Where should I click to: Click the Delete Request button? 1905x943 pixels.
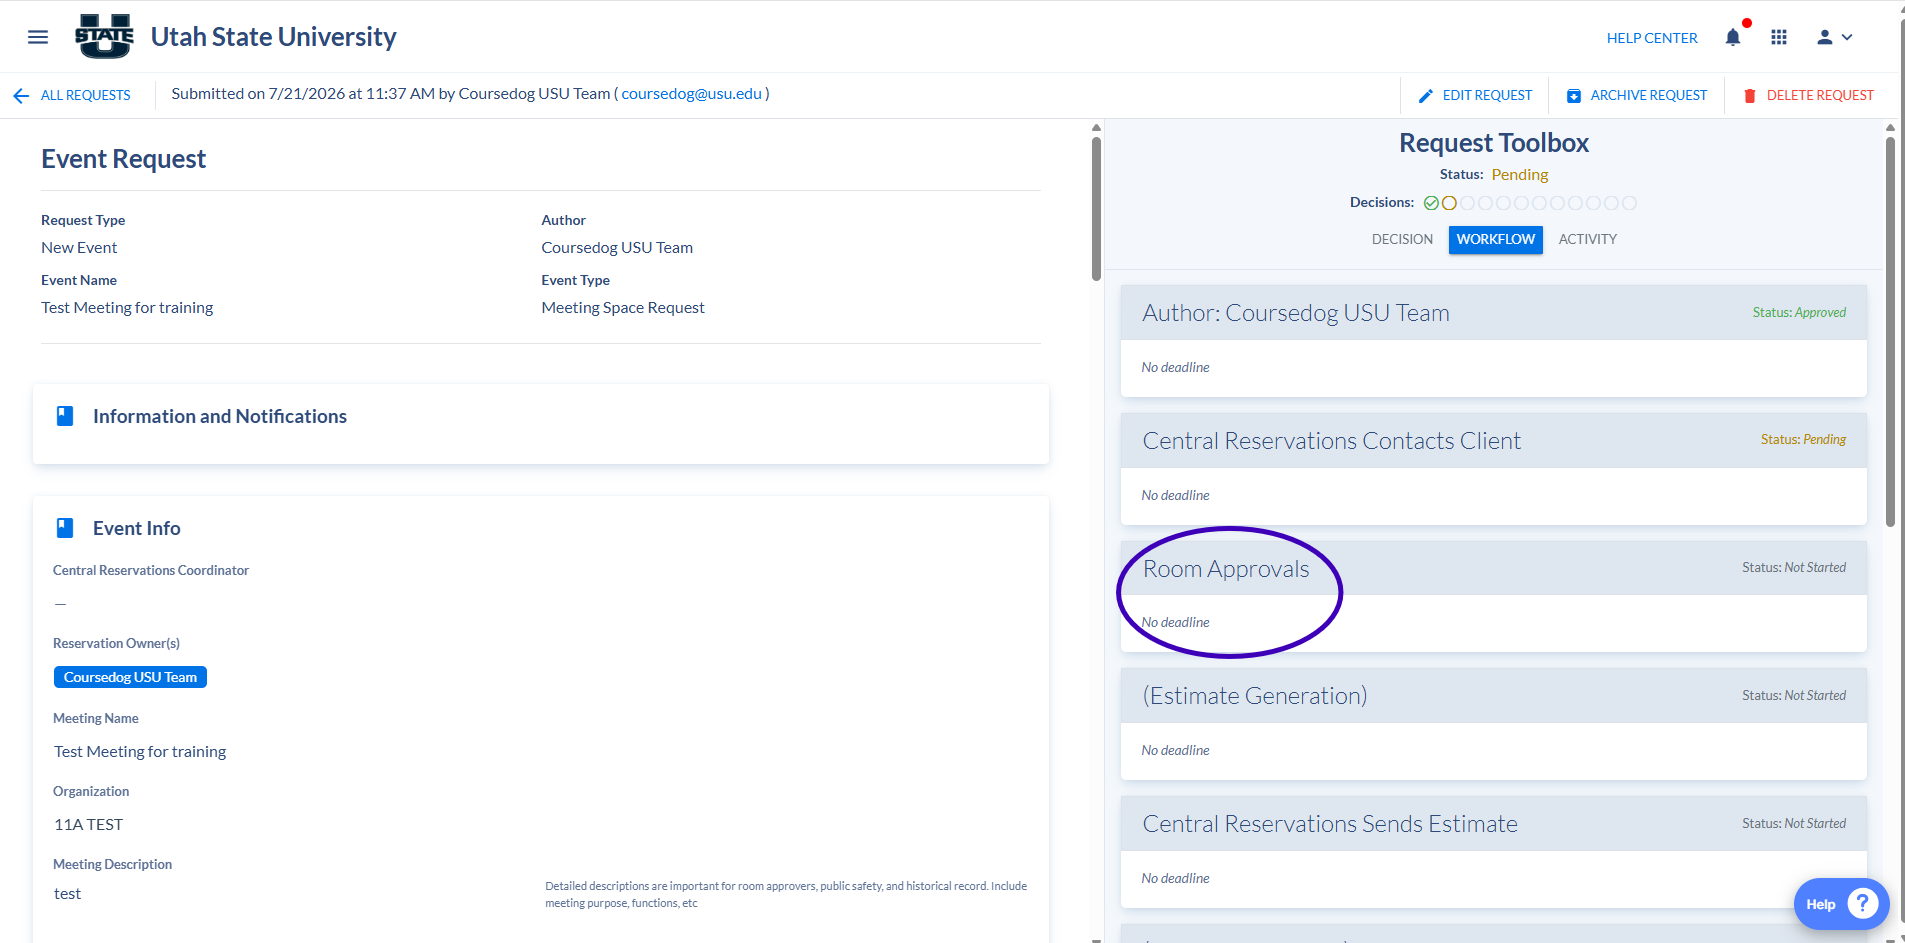pyautogui.click(x=1808, y=96)
